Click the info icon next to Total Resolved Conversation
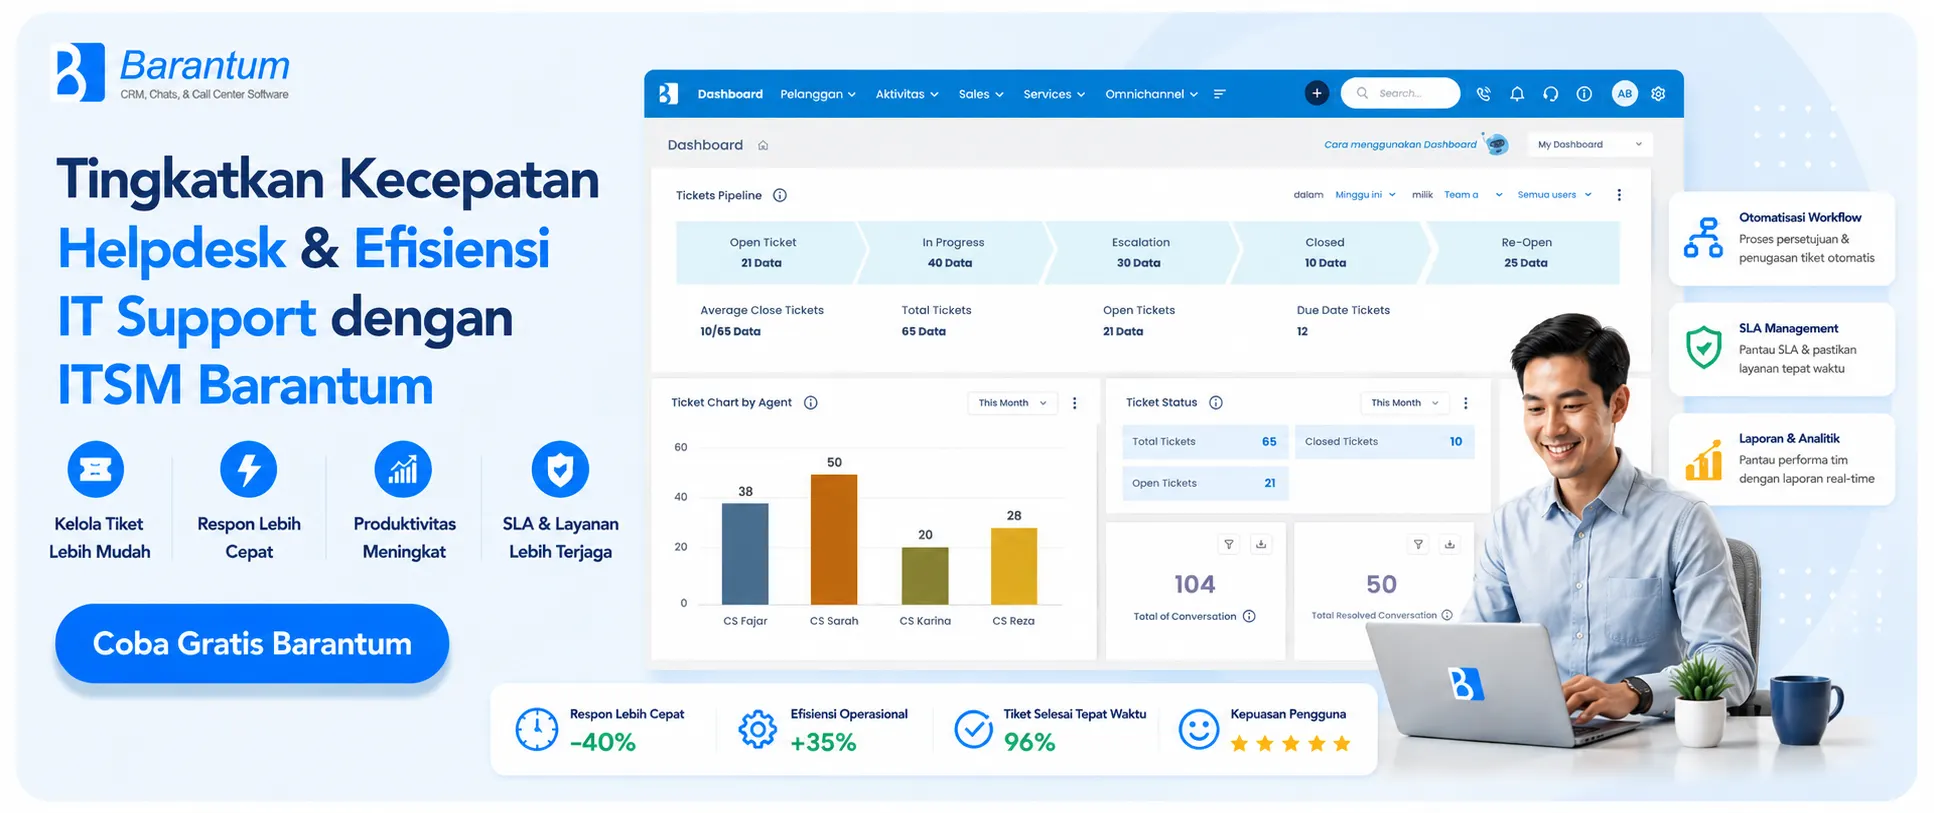The image size is (1934, 813). [x=1447, y=615]
